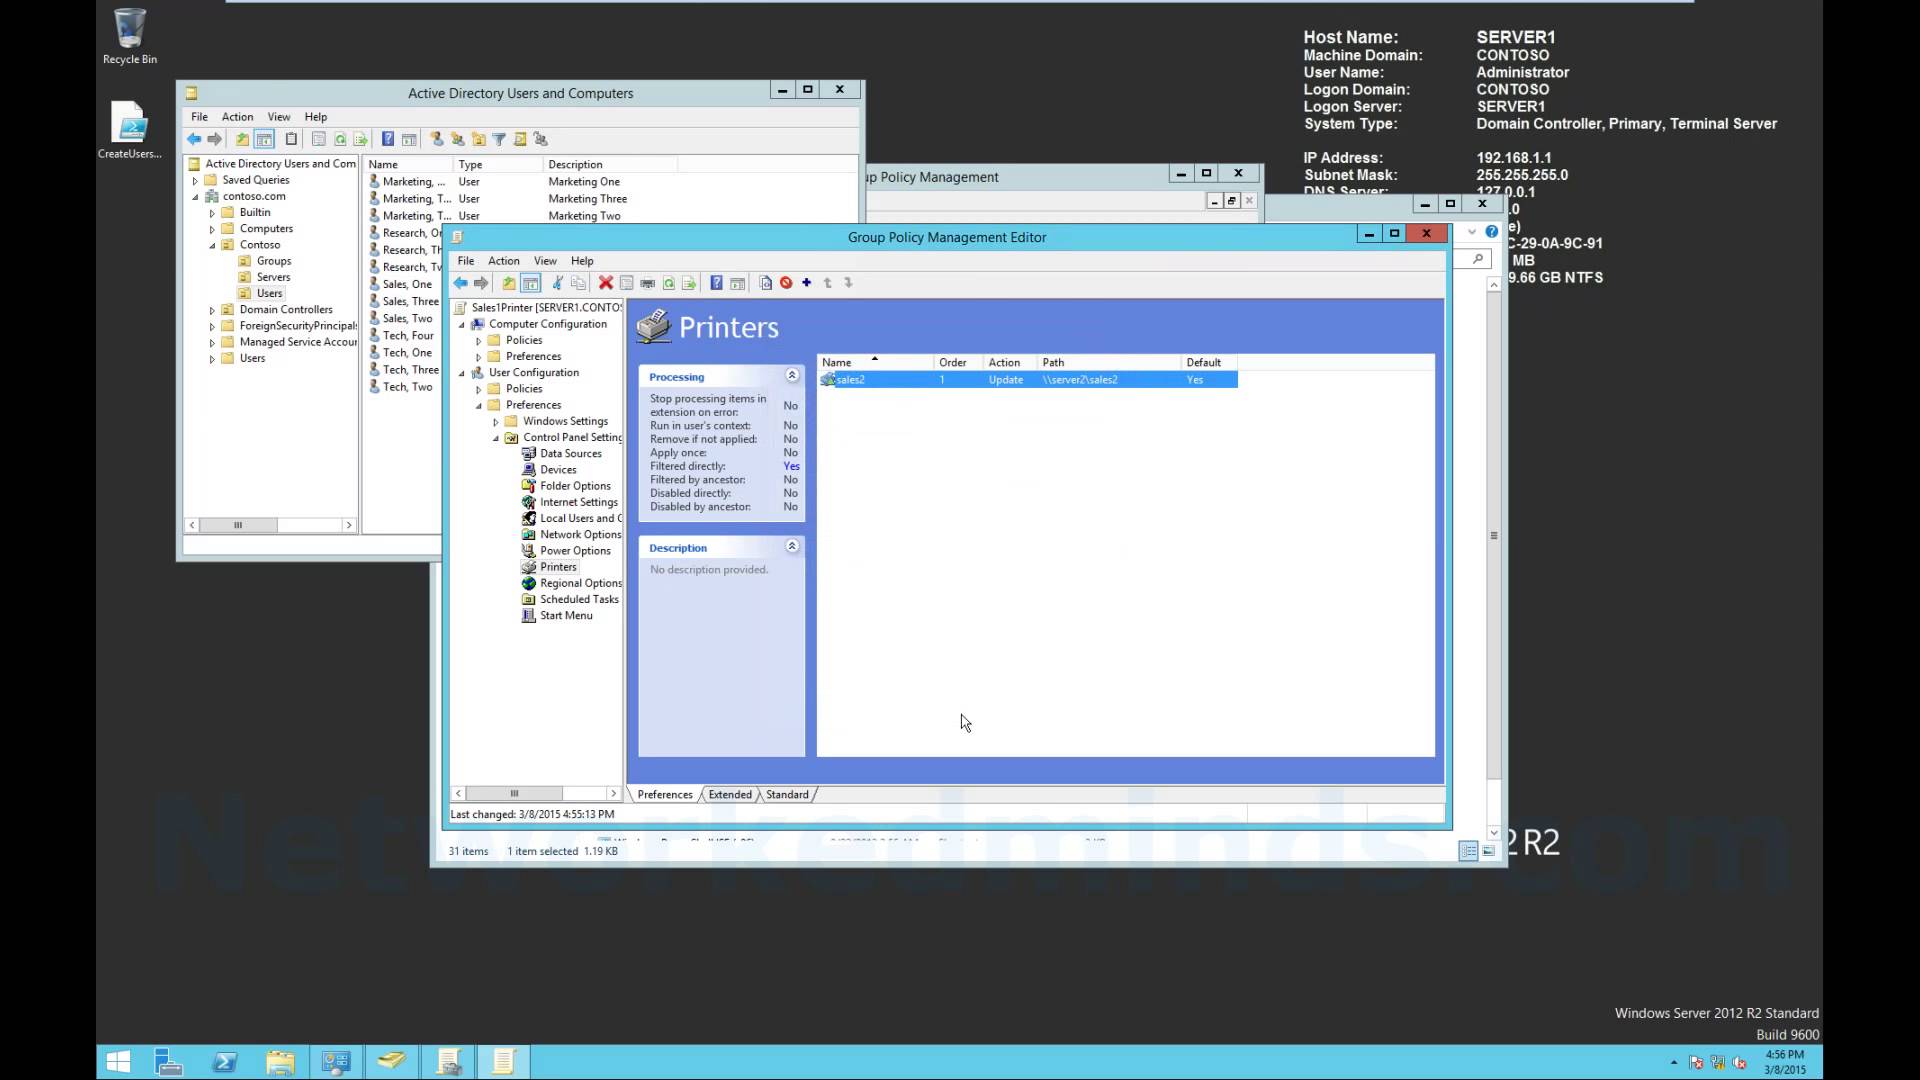Click the Cut scissors icon in Group Policy Editor toolbar

pyautogui.click(x=557, y=283)
